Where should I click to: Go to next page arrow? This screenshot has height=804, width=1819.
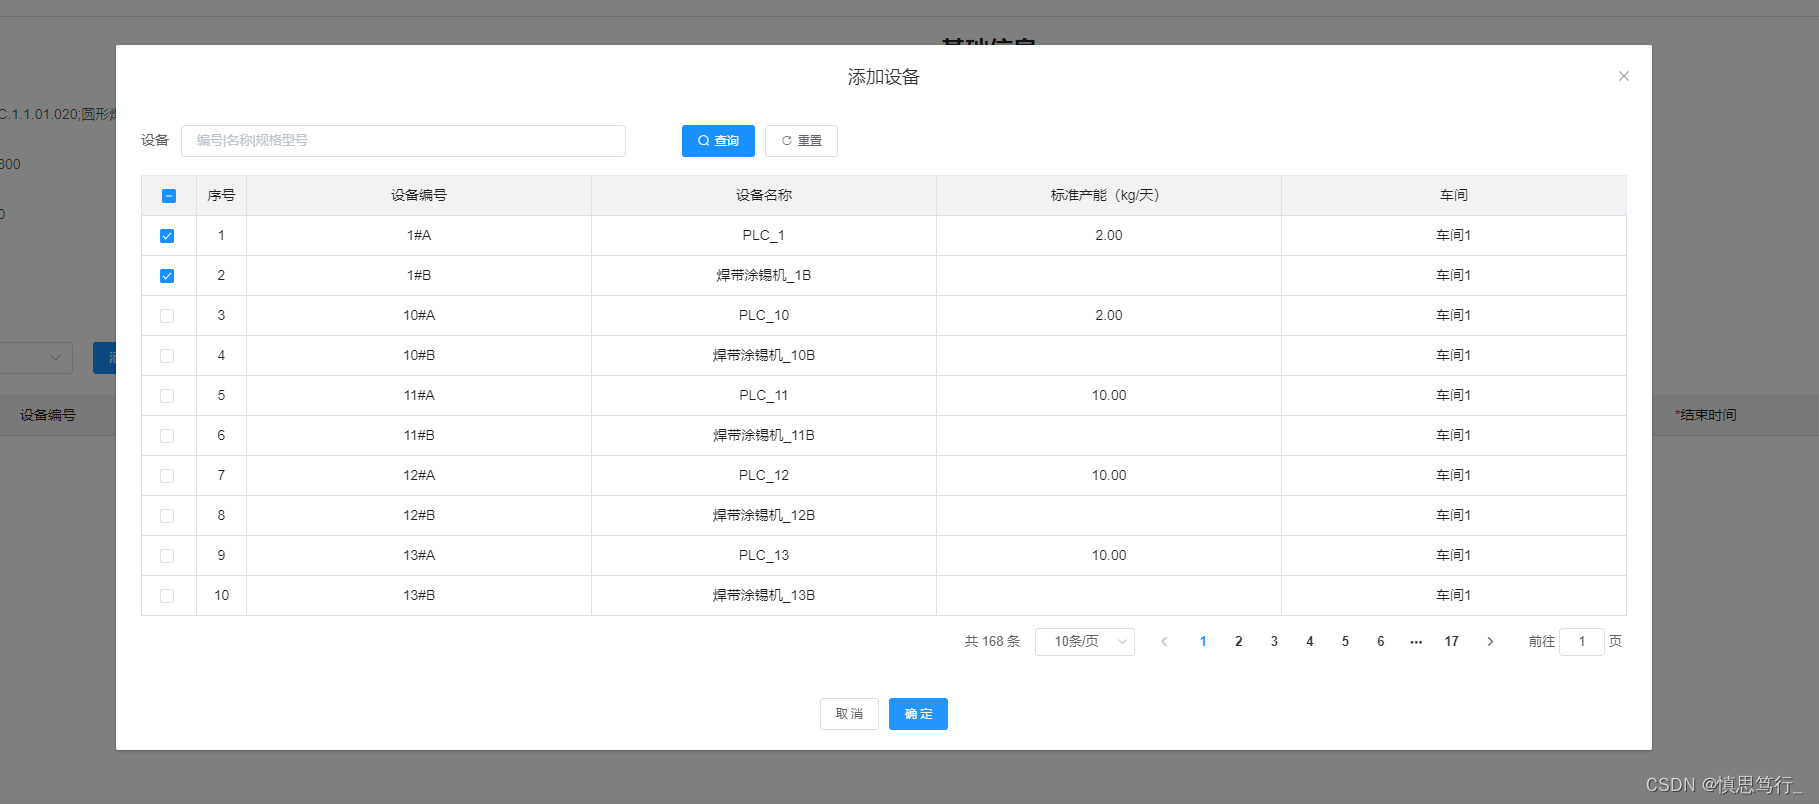[1490, 642]
